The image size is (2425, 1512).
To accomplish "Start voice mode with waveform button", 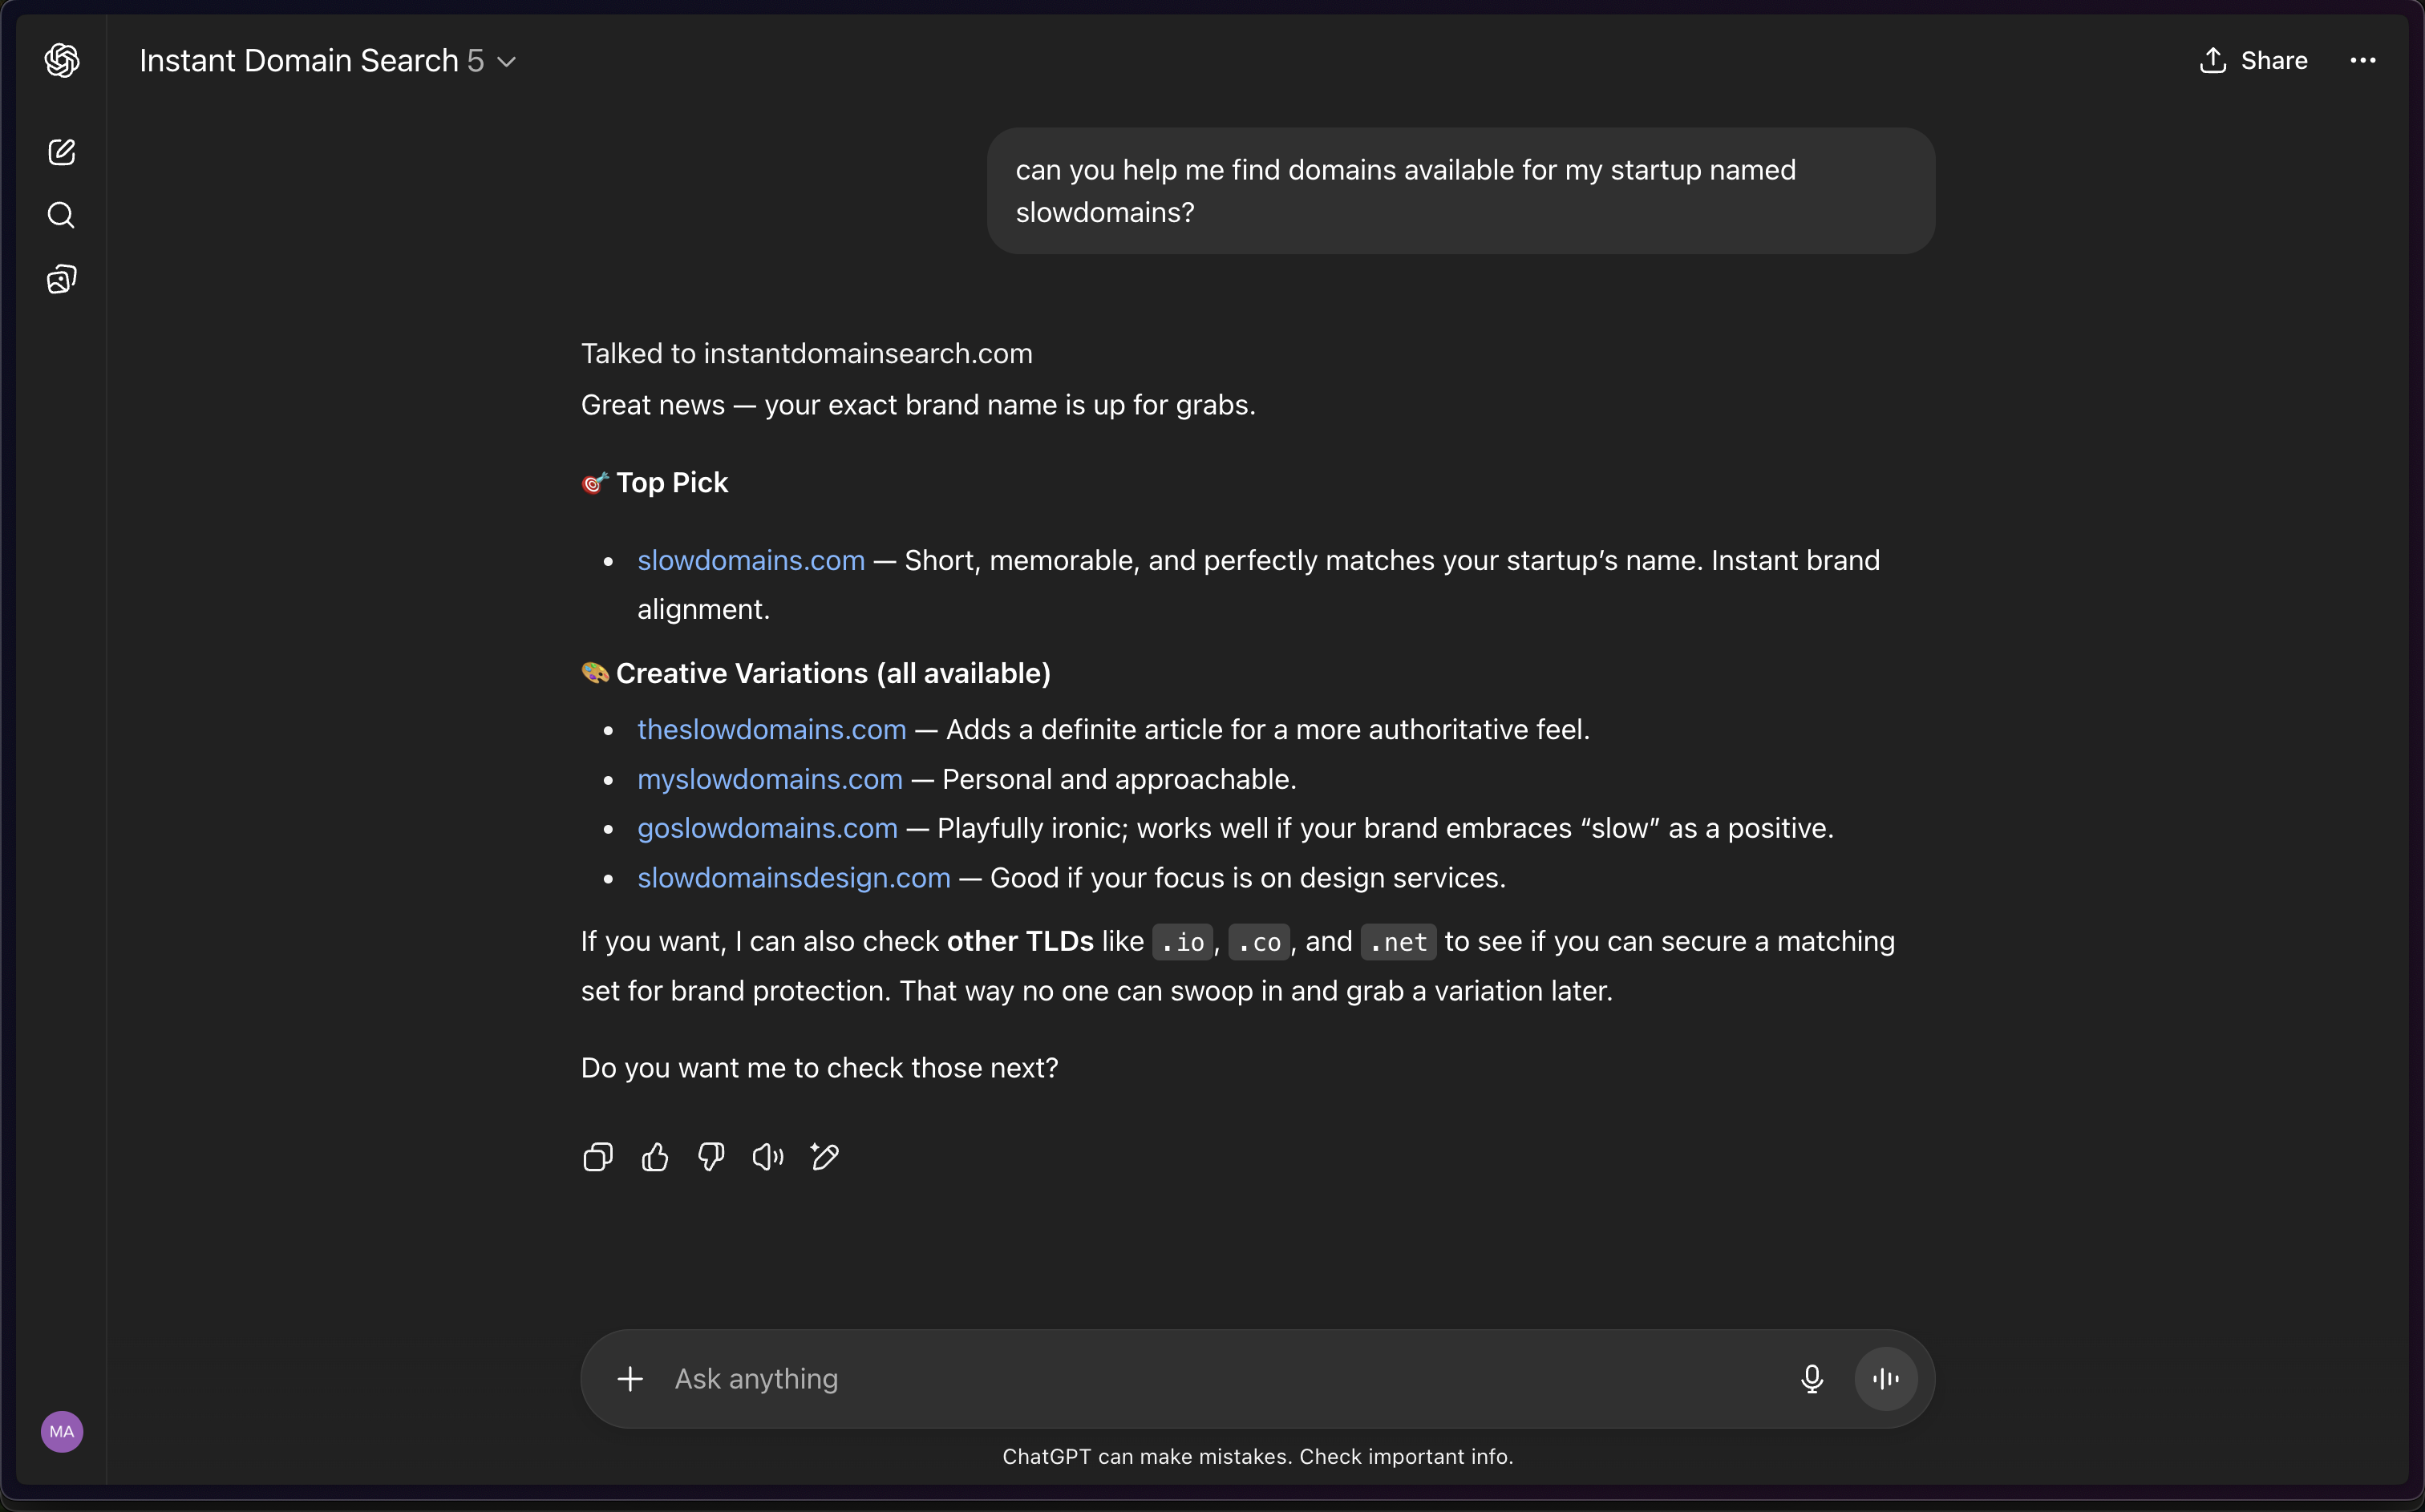I will point(1886,1379).
